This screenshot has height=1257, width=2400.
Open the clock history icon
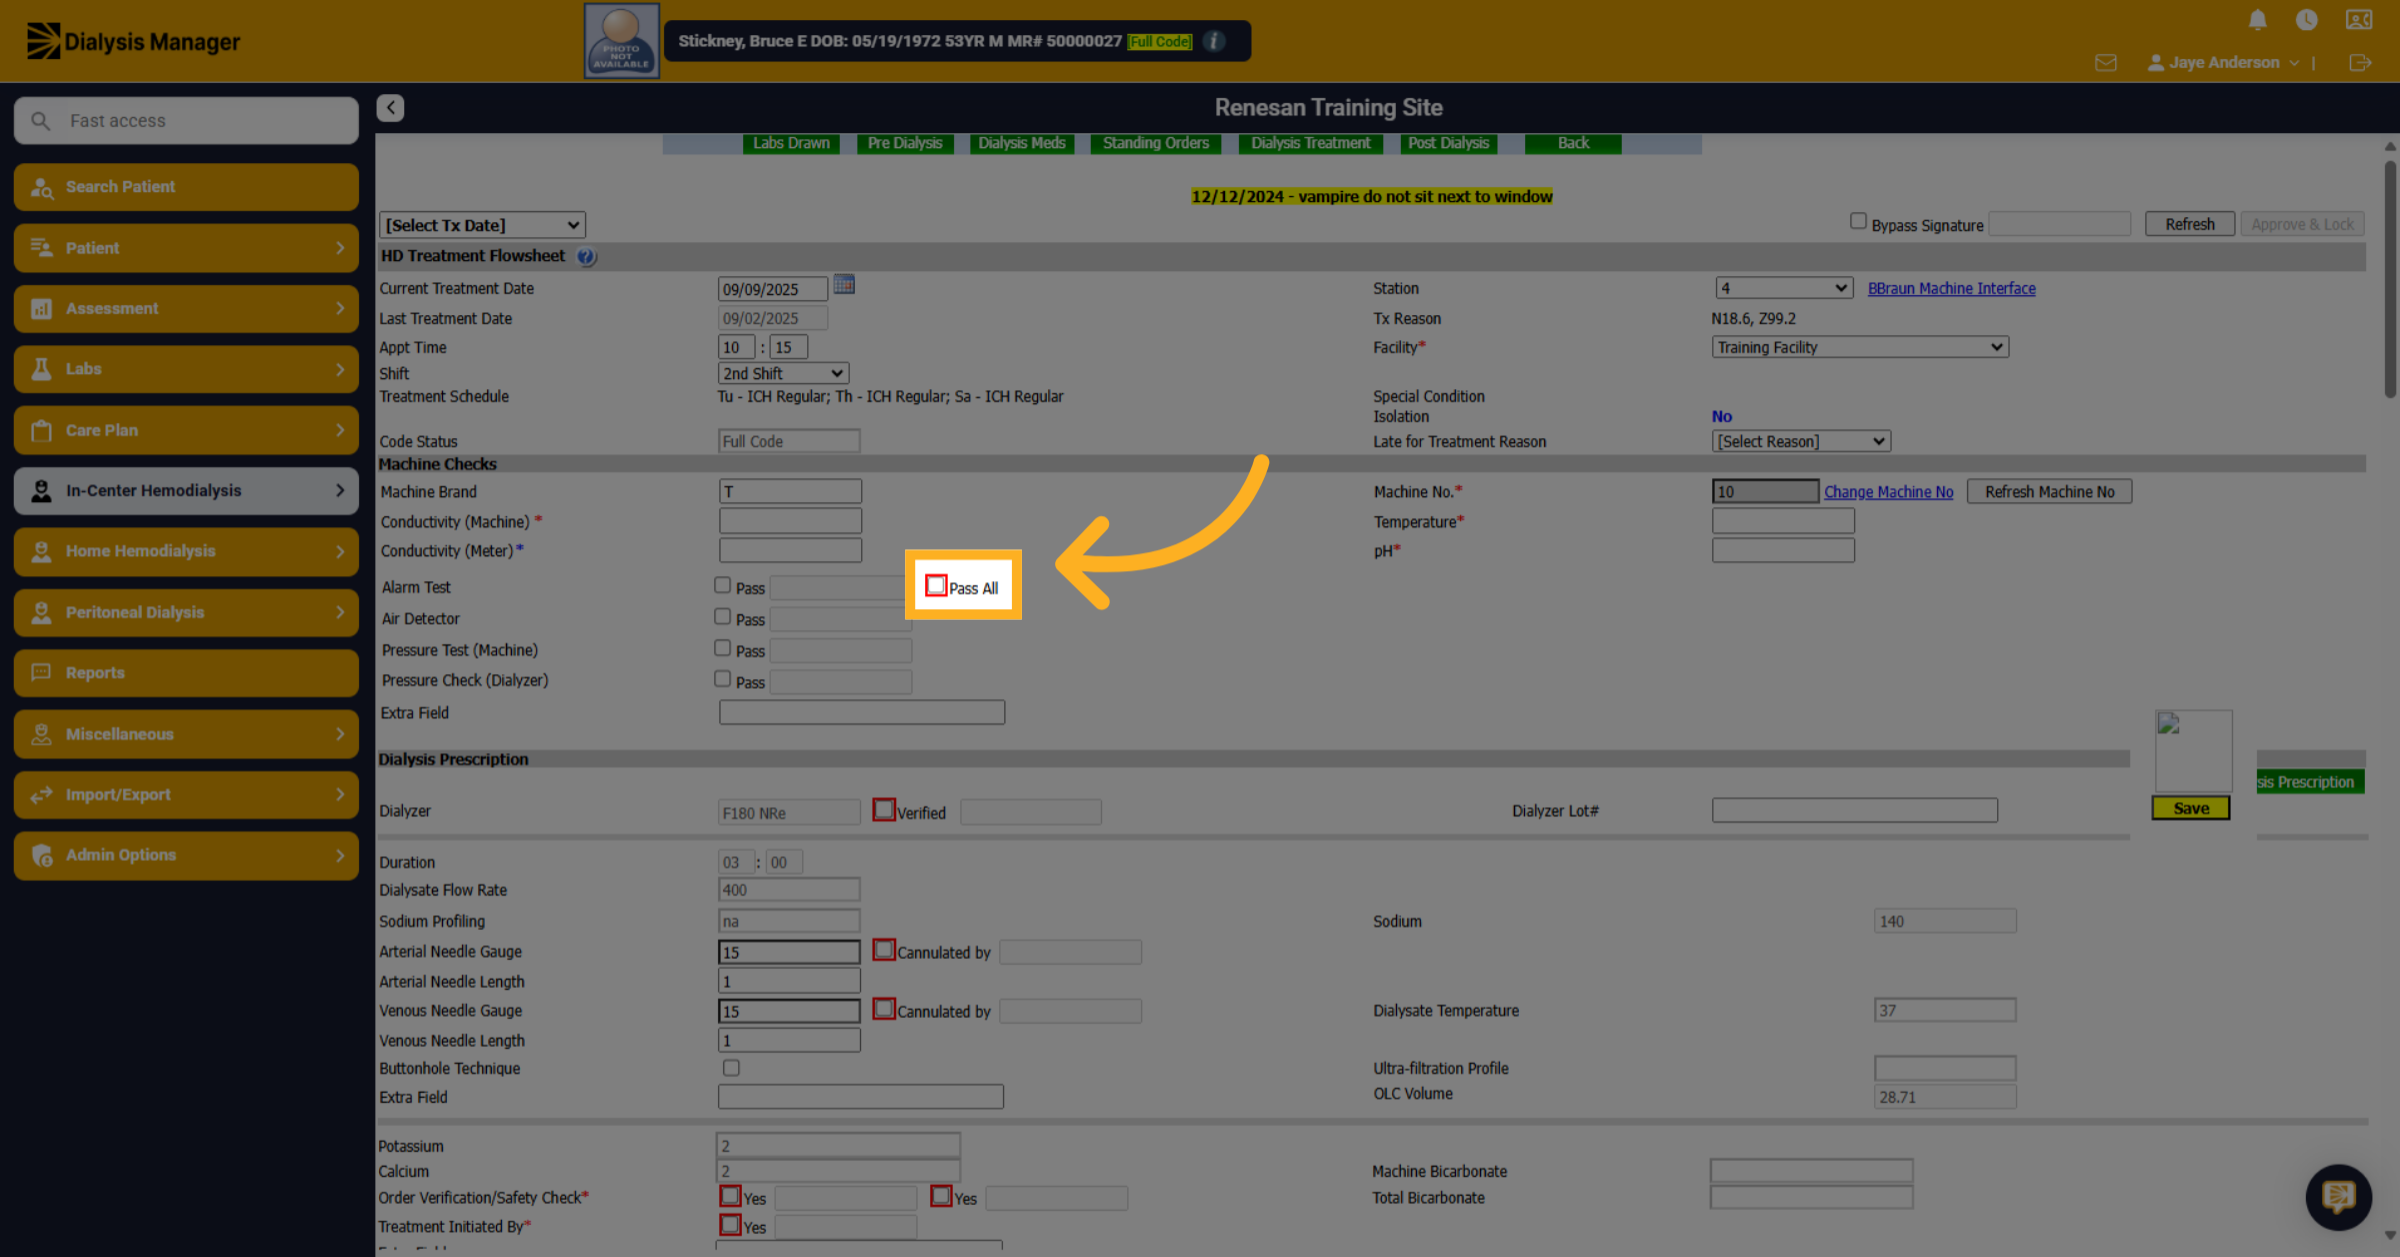[x=2306, y=20]
